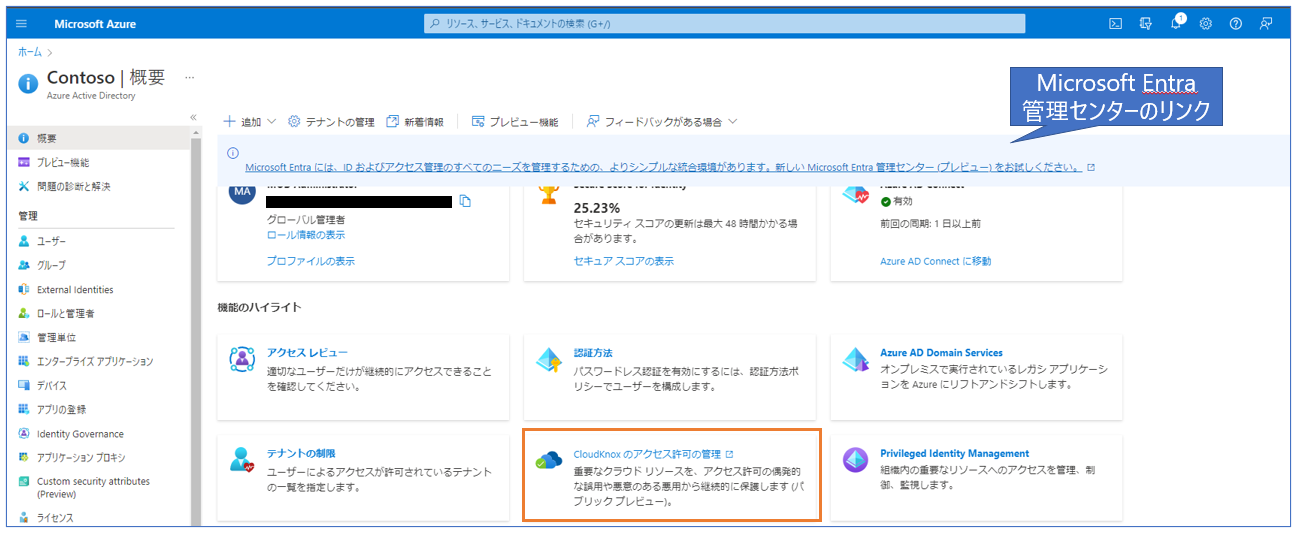Go to ホーム breadcrumb link
Image resolution: width=1300 pixels, height=533 pixels.
click(30, 51)
